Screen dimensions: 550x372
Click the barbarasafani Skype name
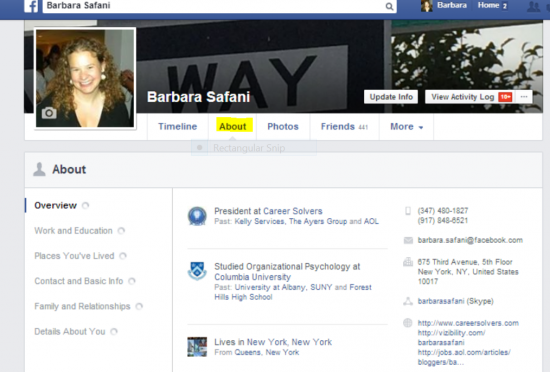(x=441, y=301)
